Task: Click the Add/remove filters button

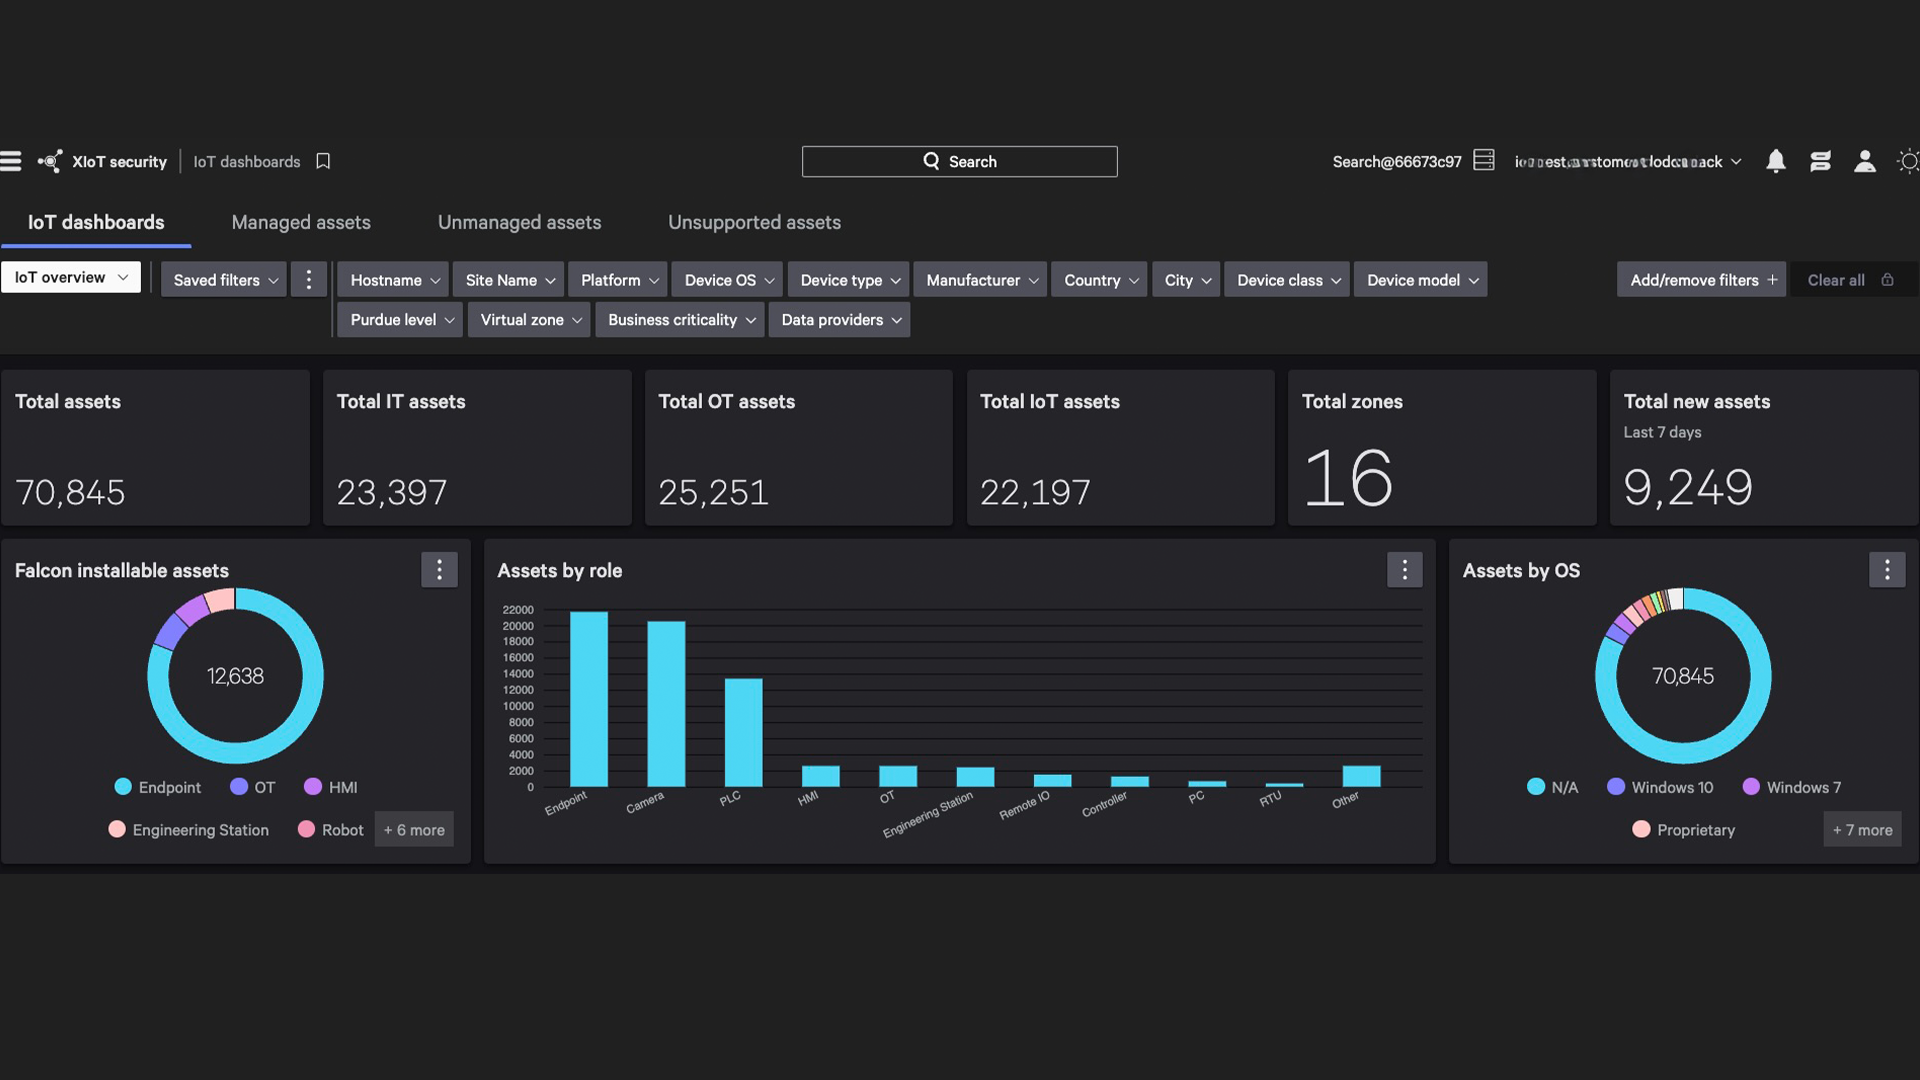Action: pyautogui.click(x=1702, y=280)
